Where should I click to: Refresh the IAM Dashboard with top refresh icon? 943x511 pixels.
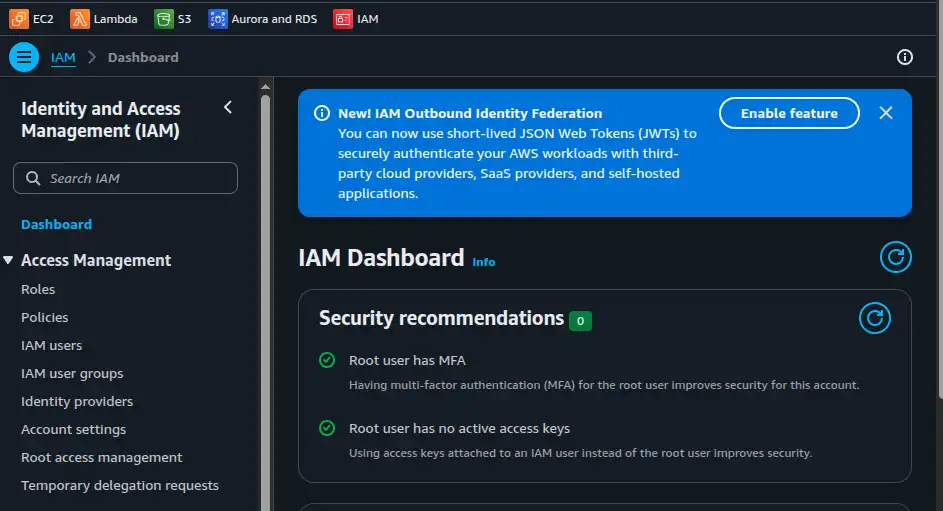895,257
